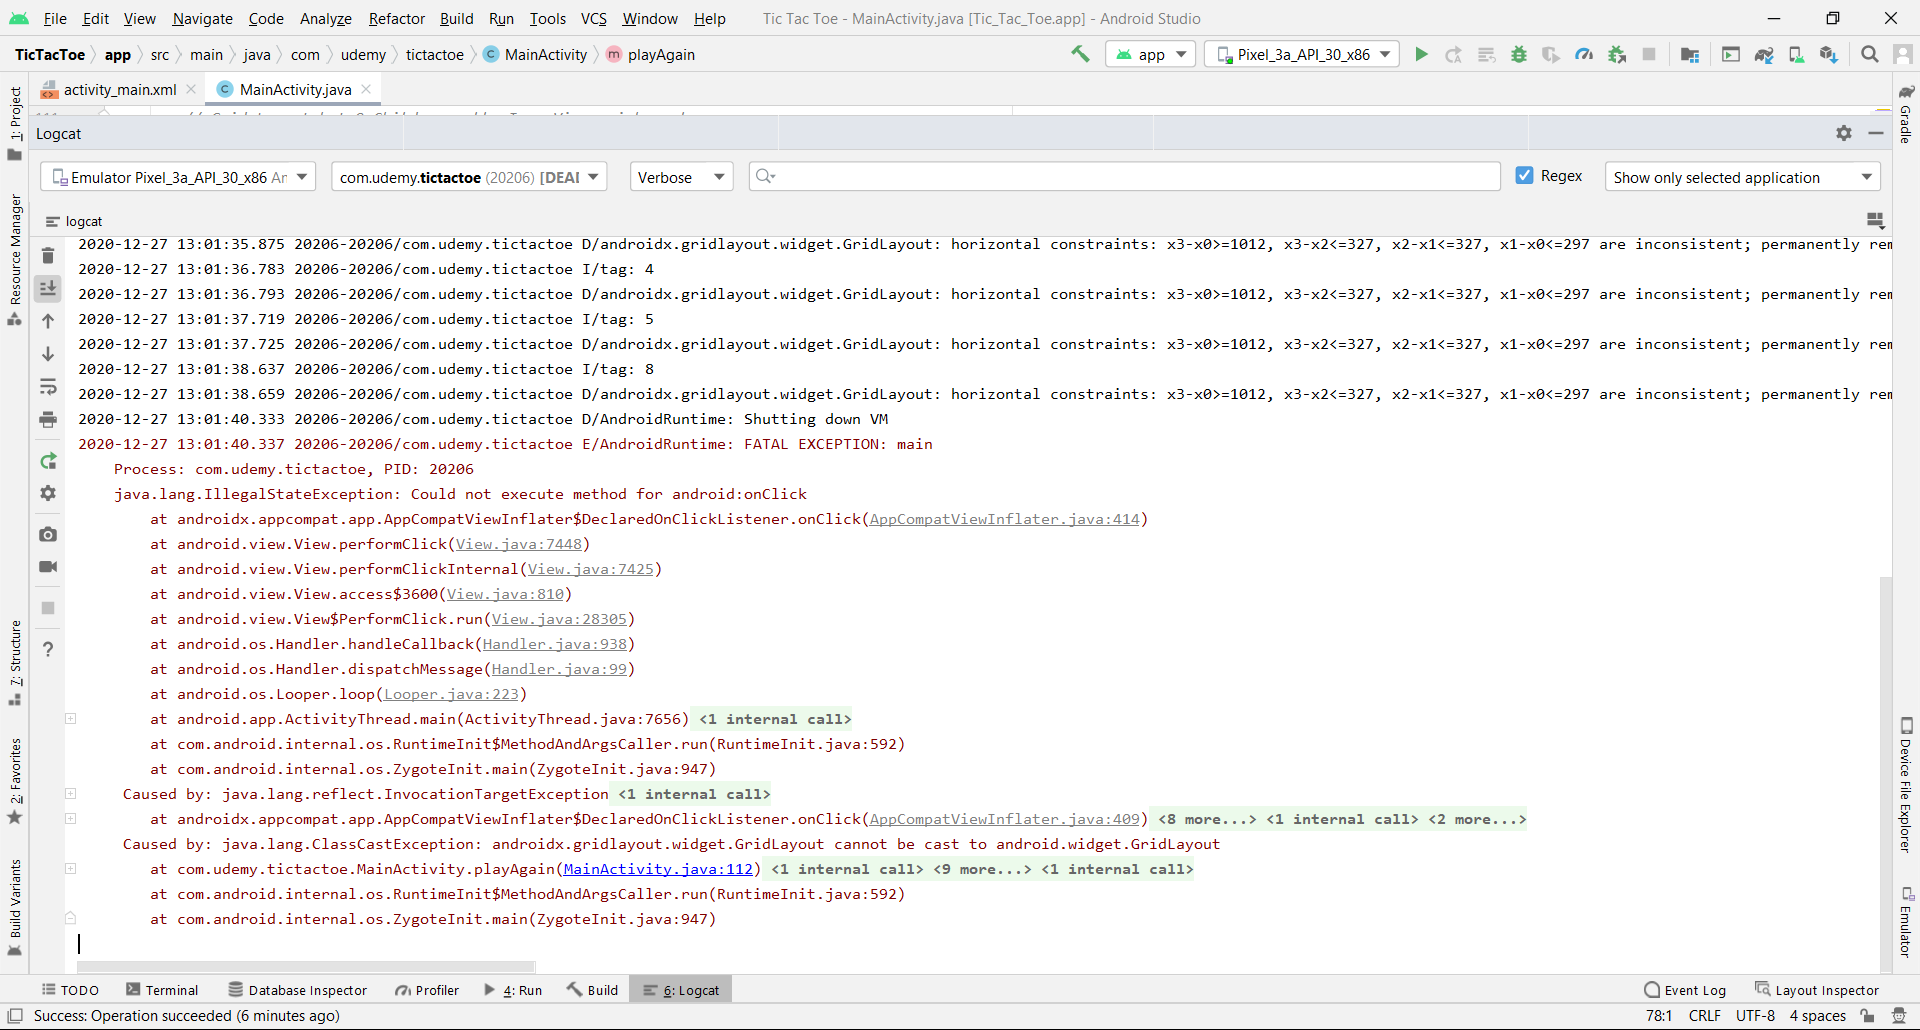Viewport: 1920px width, 1030px height.
Task: Click the logcat Print icon
Action: [x=48, y=419]
